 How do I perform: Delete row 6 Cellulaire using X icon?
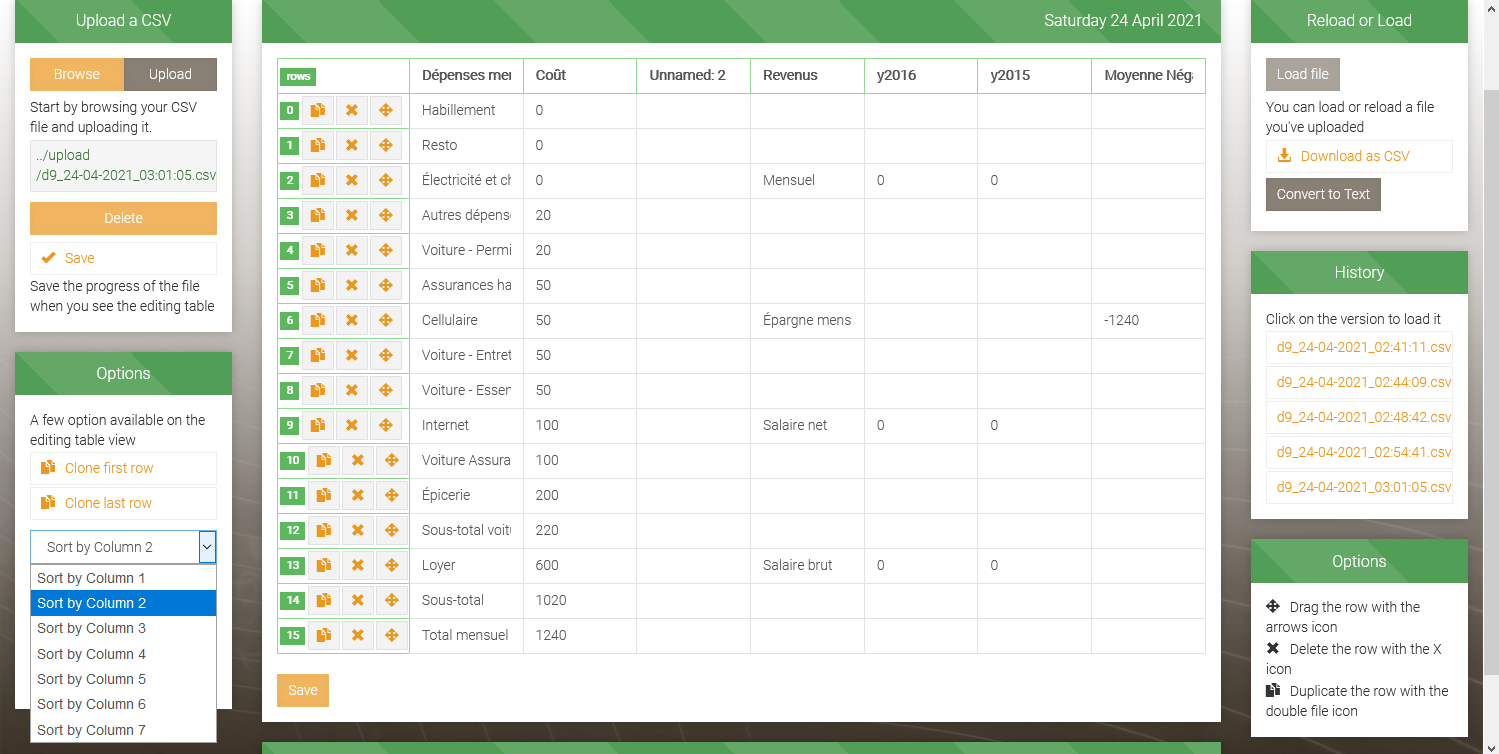click(351, 321)
